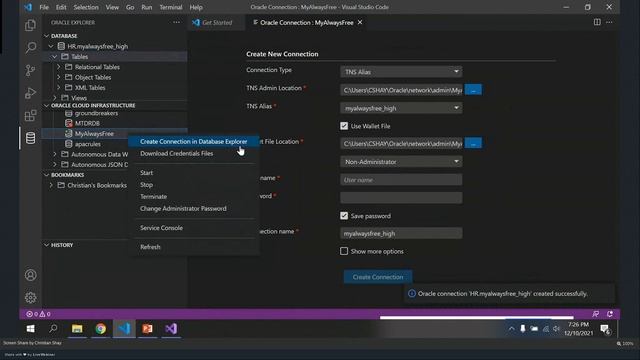Collapse the DATABASE section
This screenshot has height=360, width=640.
pyautogui.click(x=47, y=36)
